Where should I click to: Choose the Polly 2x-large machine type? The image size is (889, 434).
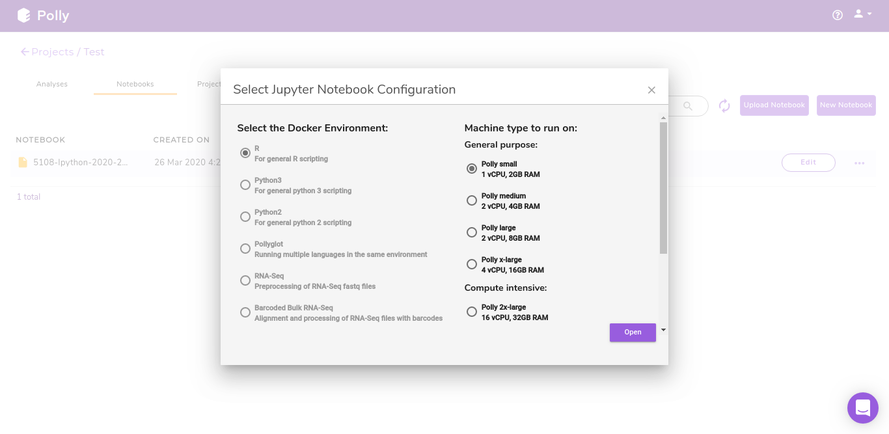[x=471, y=311]
